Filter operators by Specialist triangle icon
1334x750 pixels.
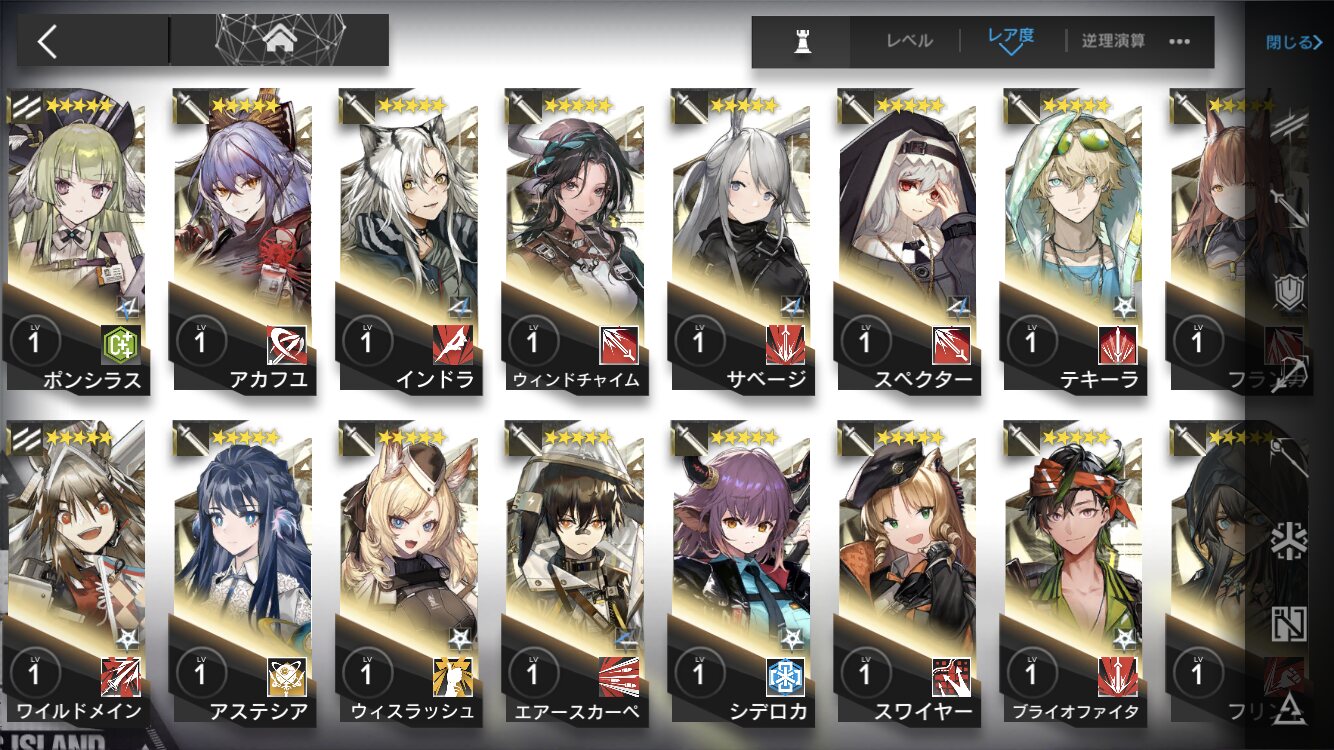click(1289, 706)
